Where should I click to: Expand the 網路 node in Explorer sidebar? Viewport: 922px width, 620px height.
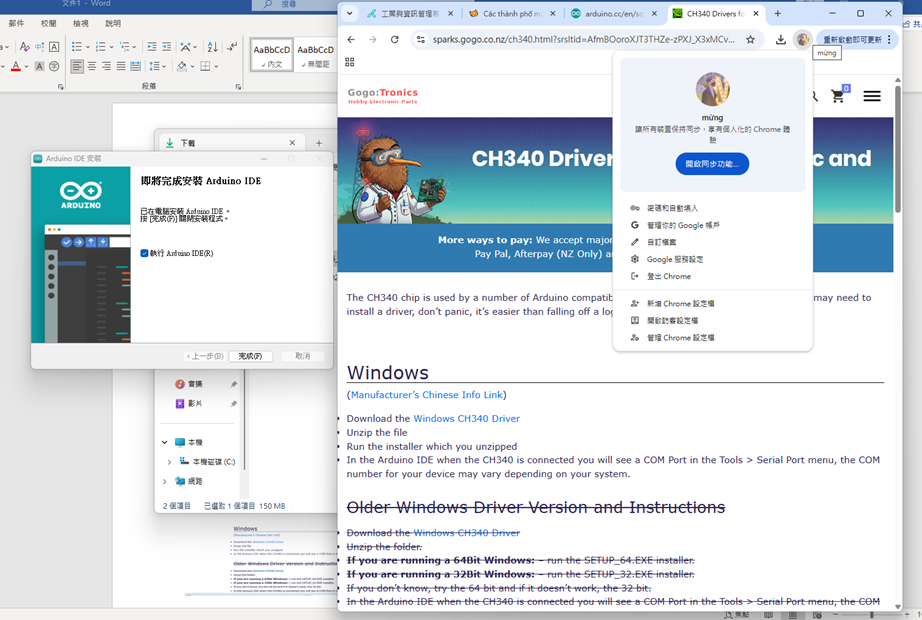[165, 481]
